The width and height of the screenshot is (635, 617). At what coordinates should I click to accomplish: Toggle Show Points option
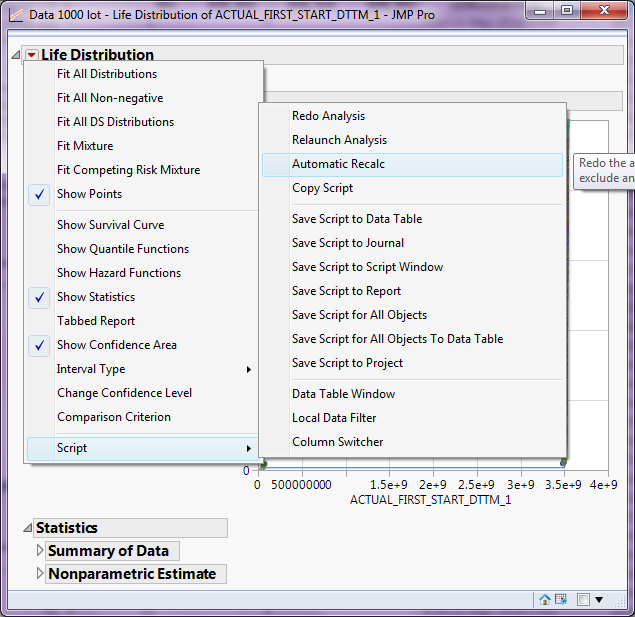tap(89, 194)
